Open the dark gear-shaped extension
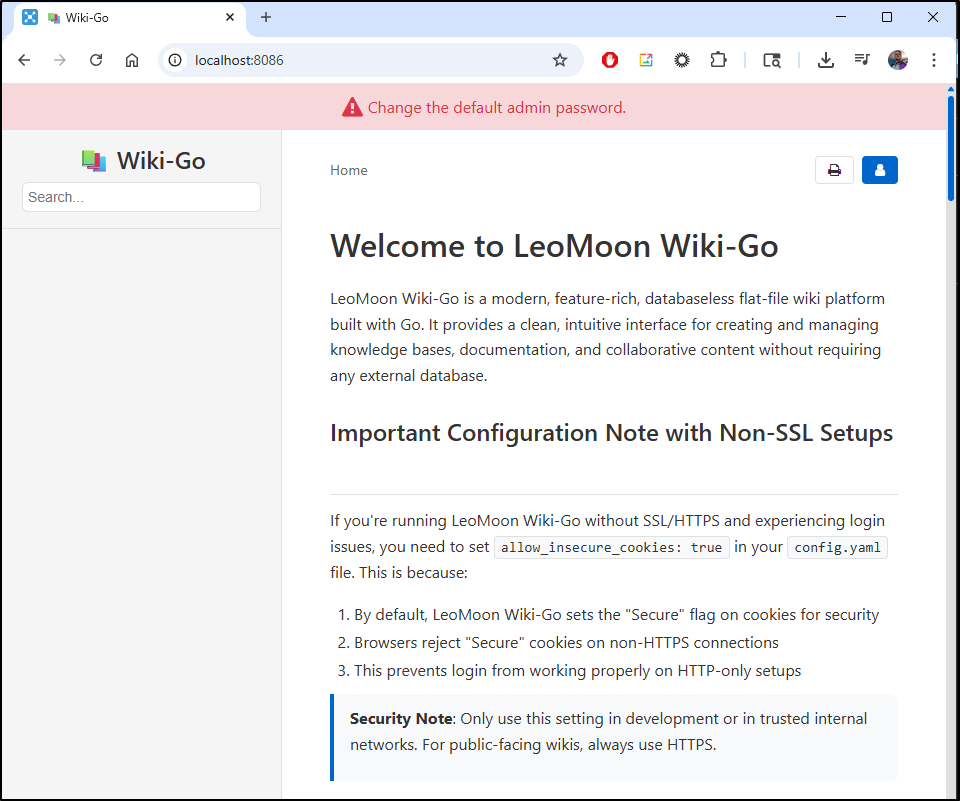 point(681,60)
